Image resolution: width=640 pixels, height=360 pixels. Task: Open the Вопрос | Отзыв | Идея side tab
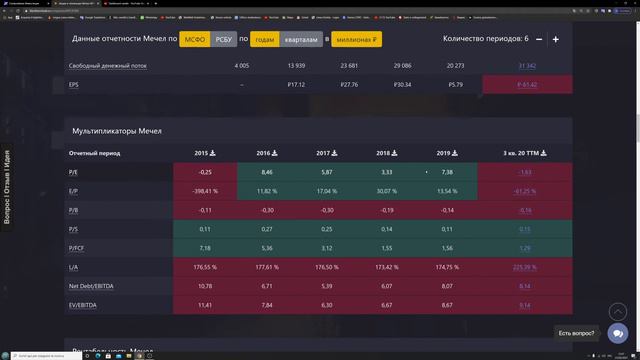7,187
